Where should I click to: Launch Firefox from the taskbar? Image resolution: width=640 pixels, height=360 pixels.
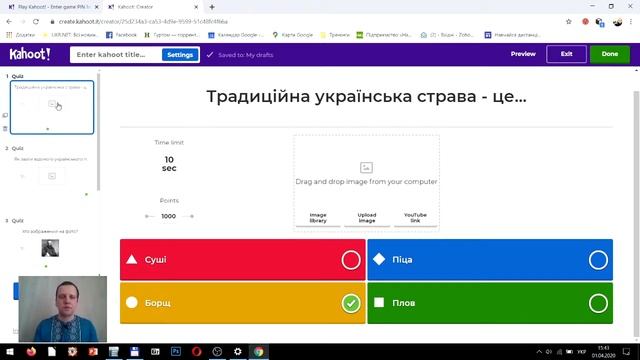31,351
